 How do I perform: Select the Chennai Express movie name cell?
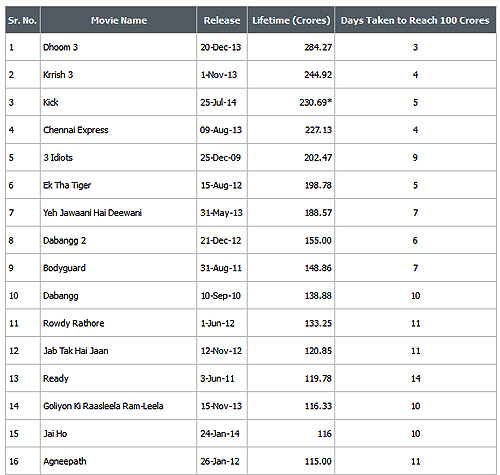point(118,130)
